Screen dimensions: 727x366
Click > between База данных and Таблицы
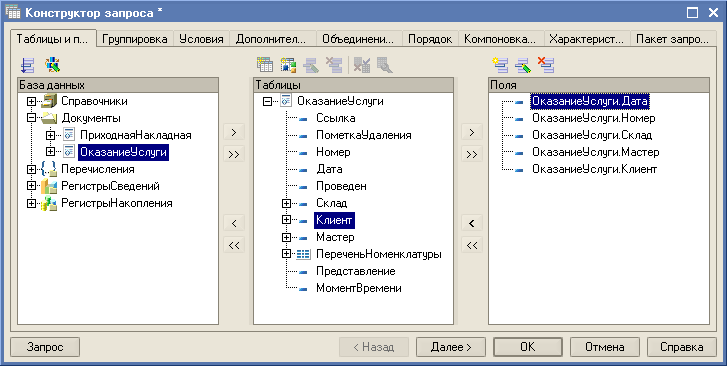(x=234, y=132)
